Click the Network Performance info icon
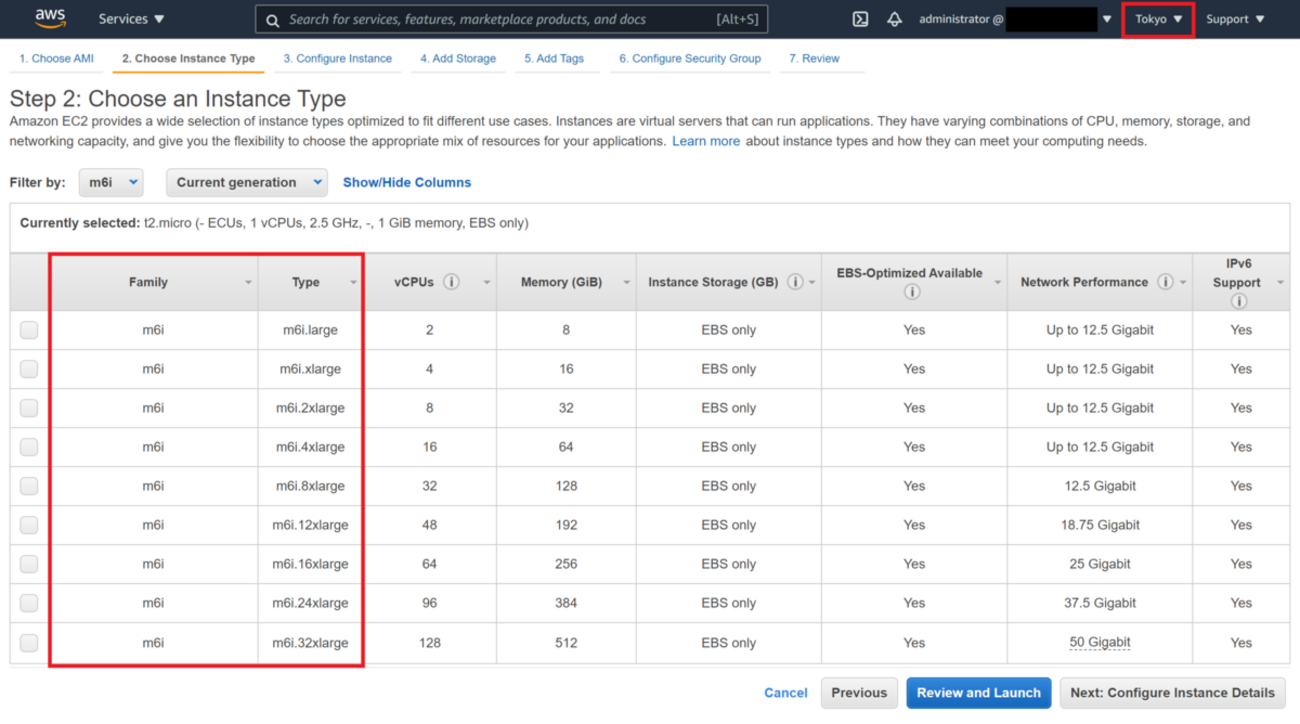This screenshot has width=1300, height=724. tap(1165, 282)
